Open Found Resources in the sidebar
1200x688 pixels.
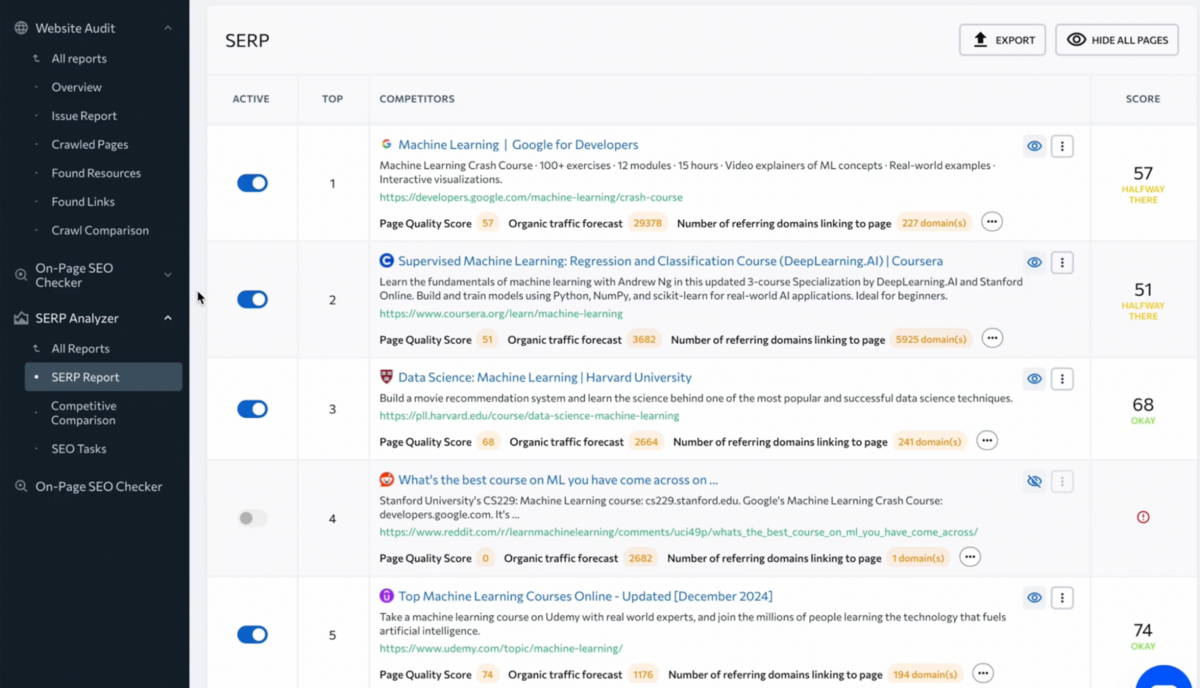click(x=96, y=173)
